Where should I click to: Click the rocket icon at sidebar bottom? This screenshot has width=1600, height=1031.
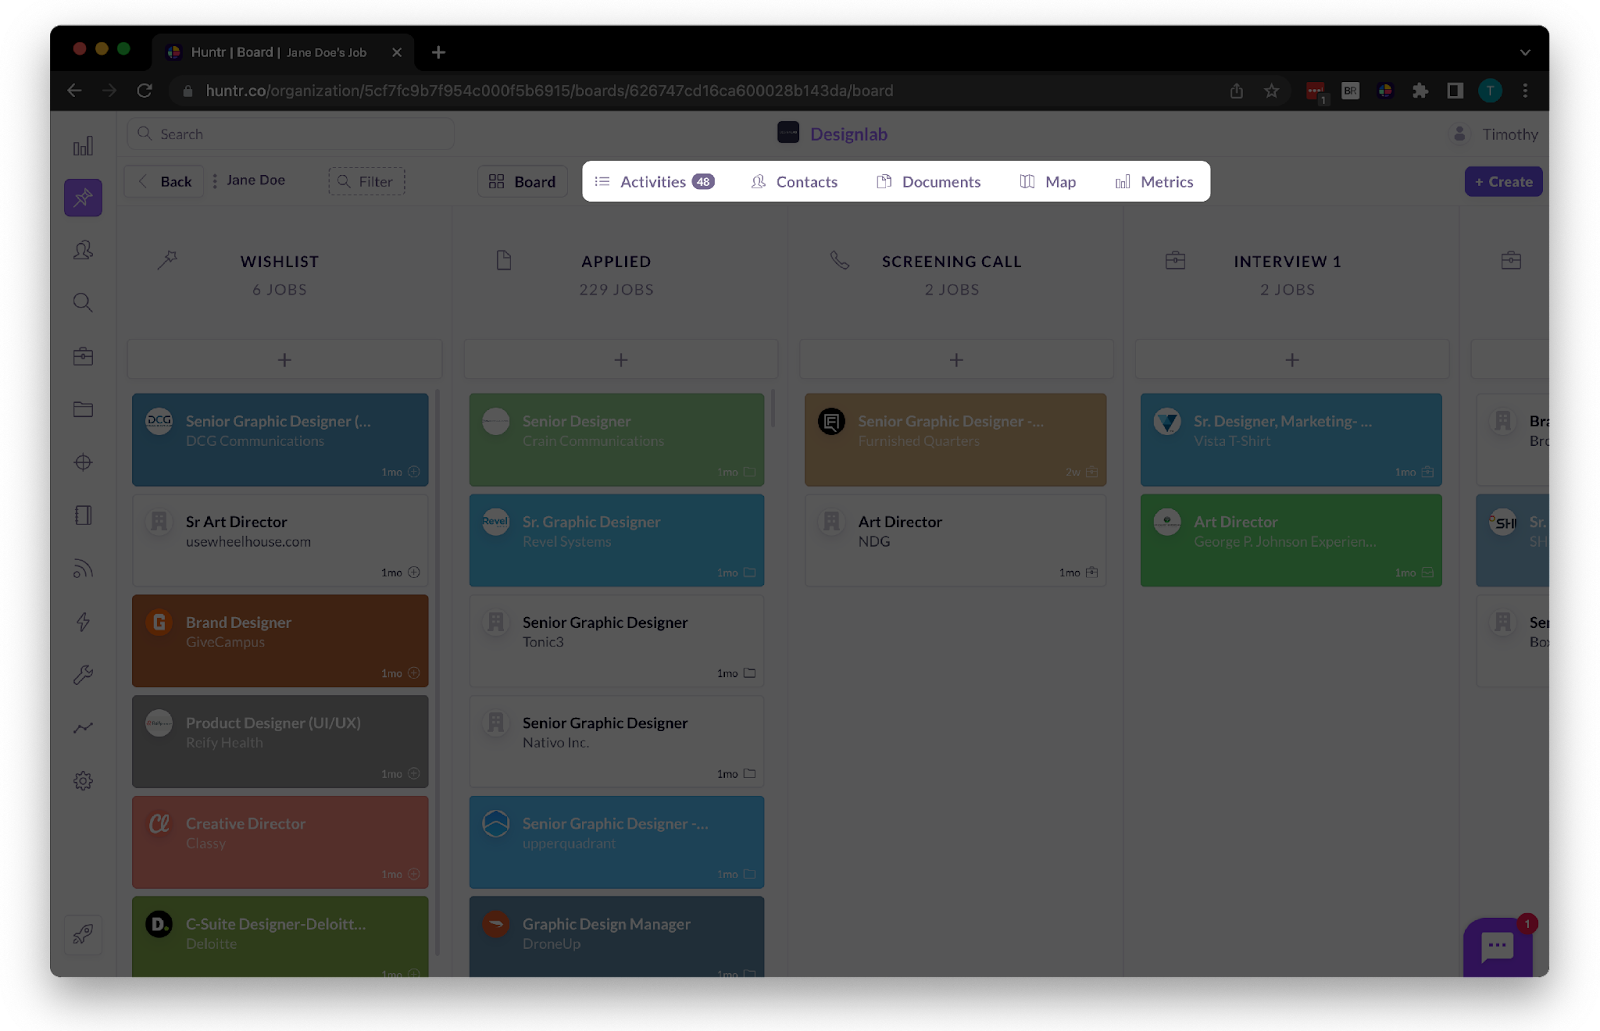[x=83, y=935]
